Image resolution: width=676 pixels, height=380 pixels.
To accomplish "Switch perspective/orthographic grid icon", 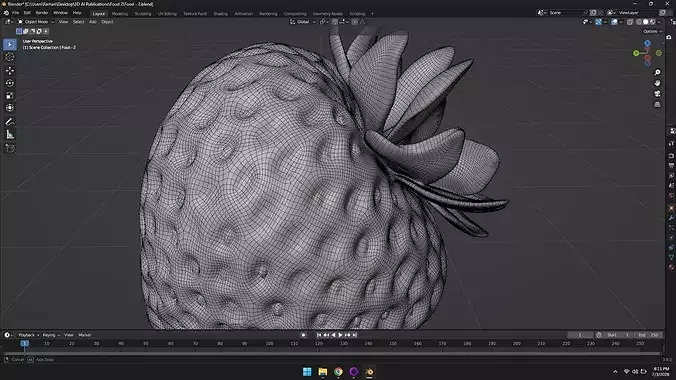I will (x=657, y=104).
